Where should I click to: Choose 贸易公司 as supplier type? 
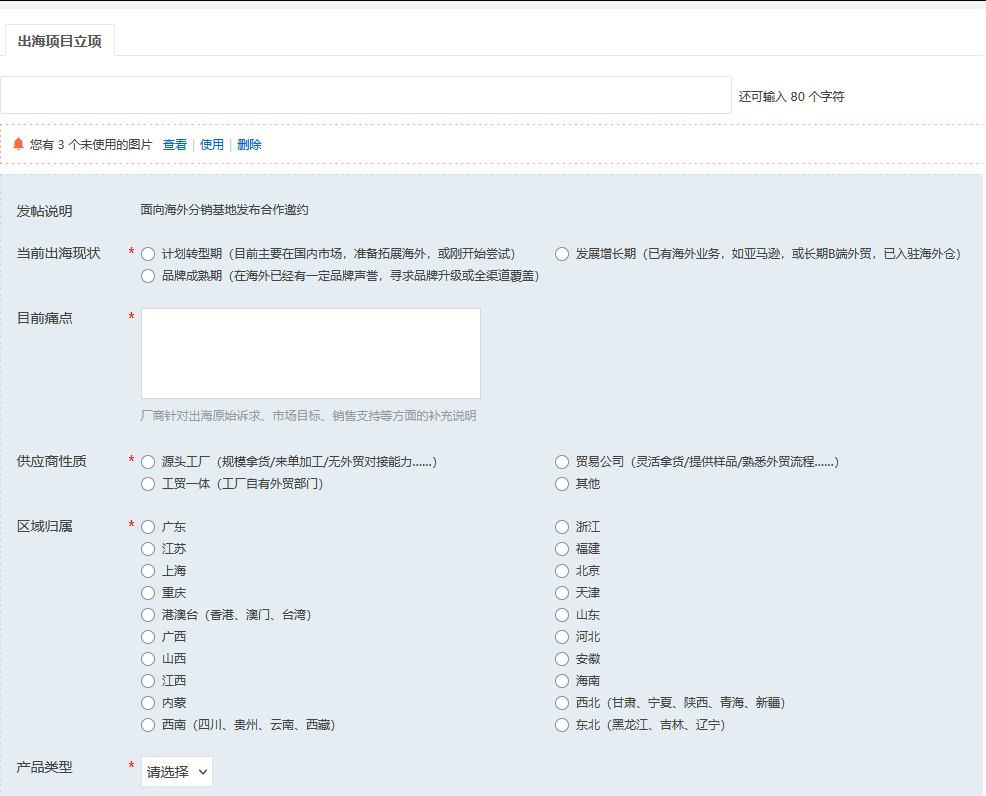561,461
